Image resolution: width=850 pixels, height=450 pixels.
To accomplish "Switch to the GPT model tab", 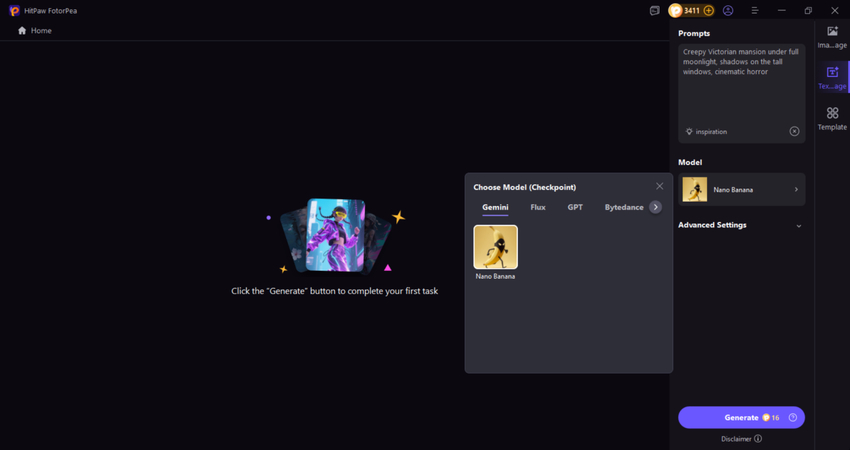I will (575, 207).
